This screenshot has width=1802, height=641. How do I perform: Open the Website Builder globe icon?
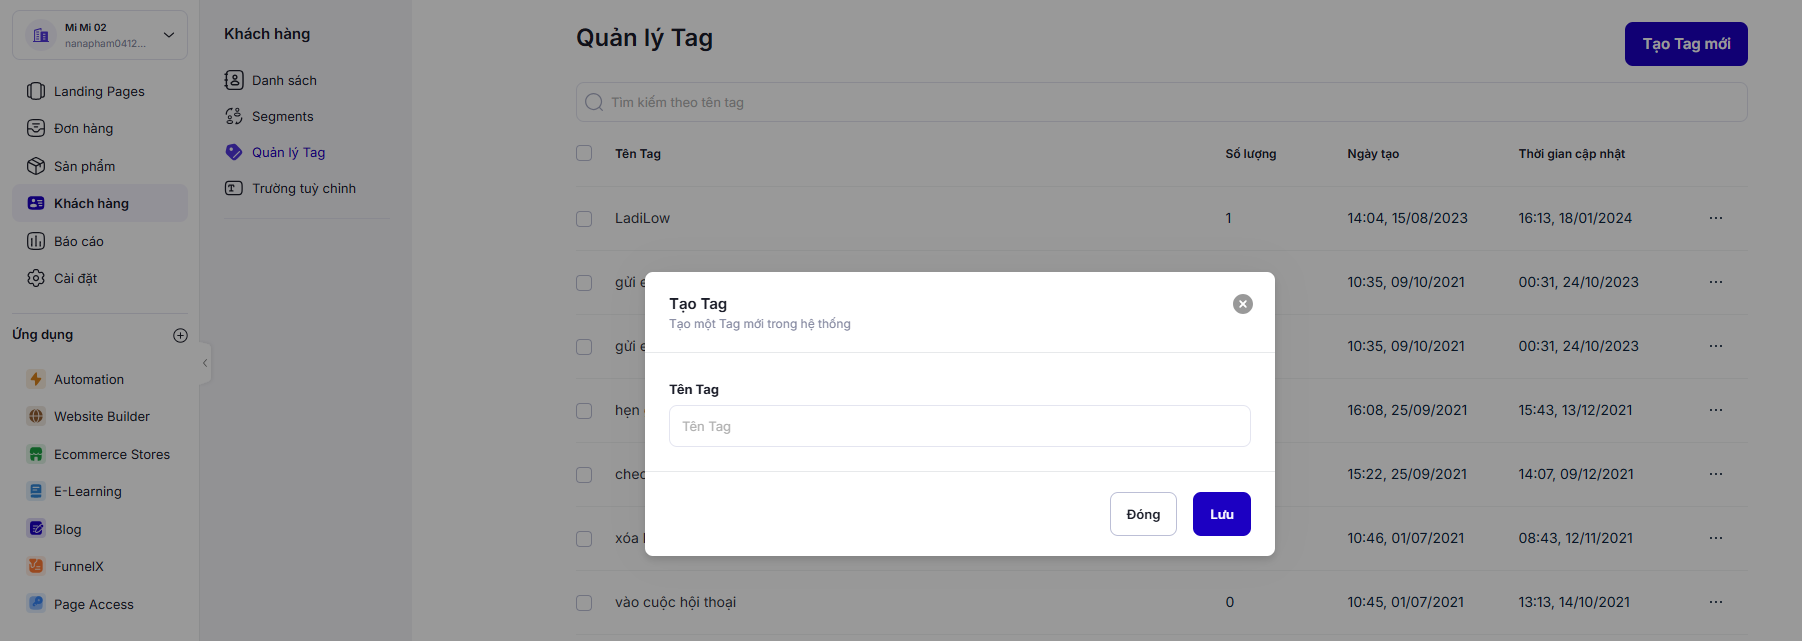(x=36, y=416)
